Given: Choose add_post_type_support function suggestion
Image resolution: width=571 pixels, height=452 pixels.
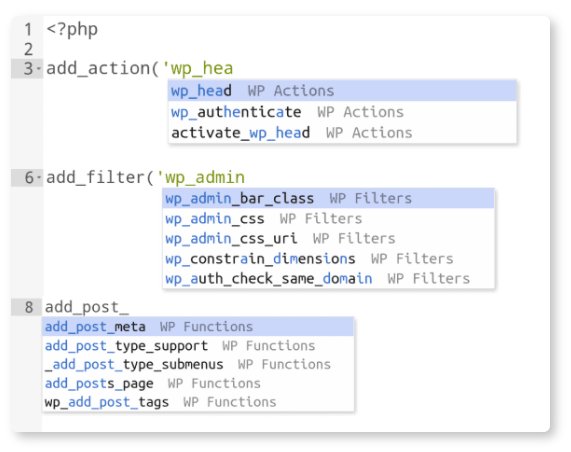Looking at the screenshot, I should pyautogui.click(x=198, y=346).
